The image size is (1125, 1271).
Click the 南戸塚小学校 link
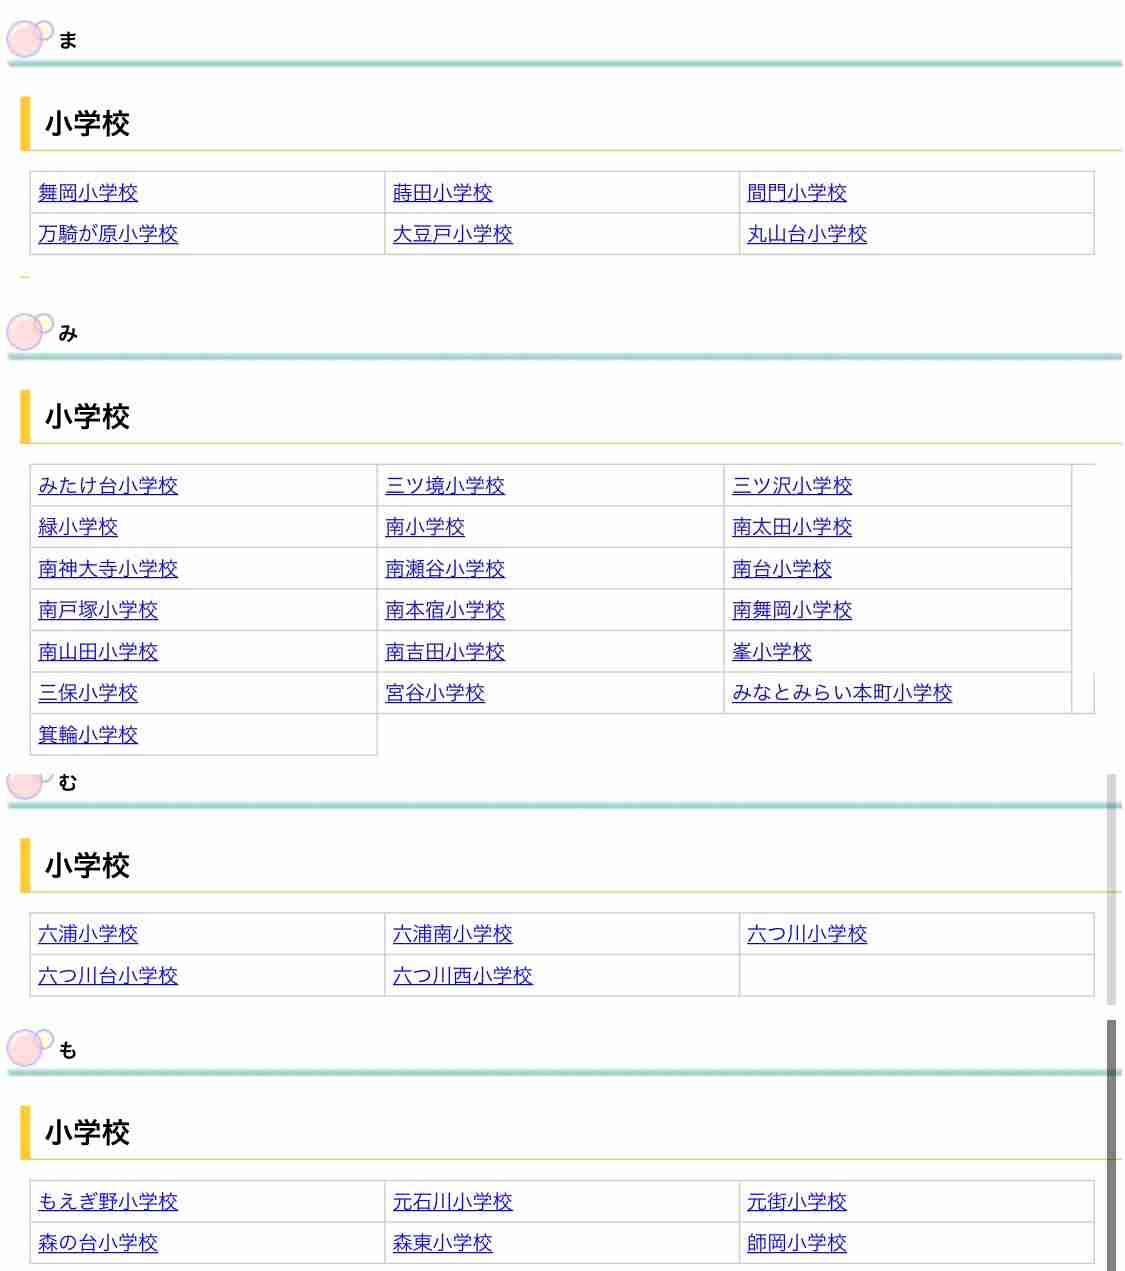pyautogui.click(x=98, y=610)
